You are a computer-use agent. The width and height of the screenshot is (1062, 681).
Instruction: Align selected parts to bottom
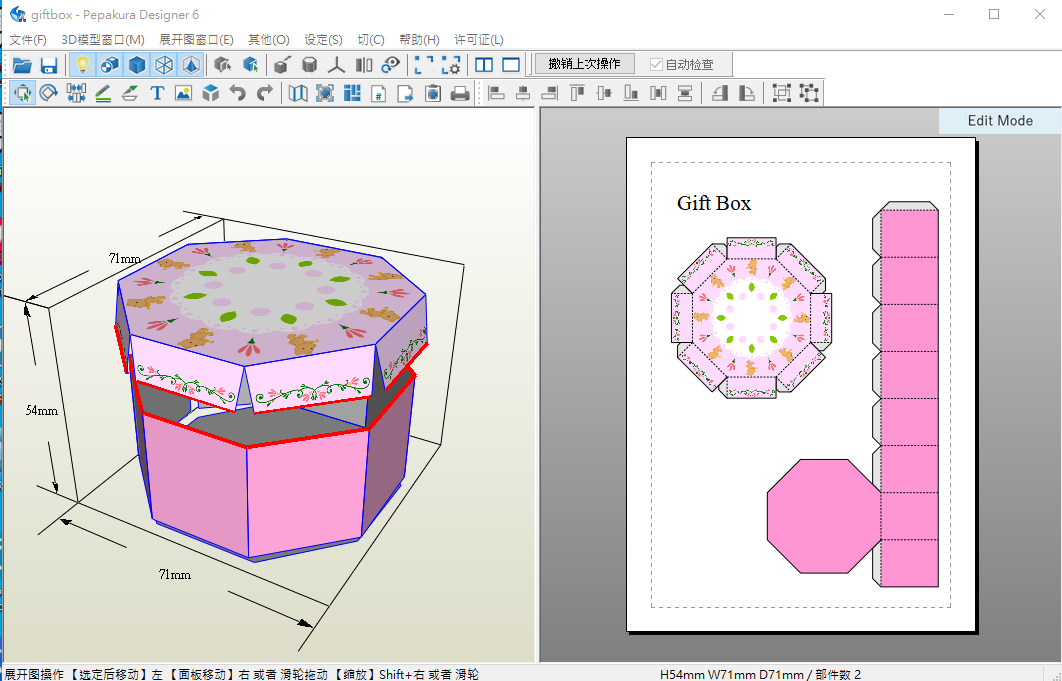[631, 93]
